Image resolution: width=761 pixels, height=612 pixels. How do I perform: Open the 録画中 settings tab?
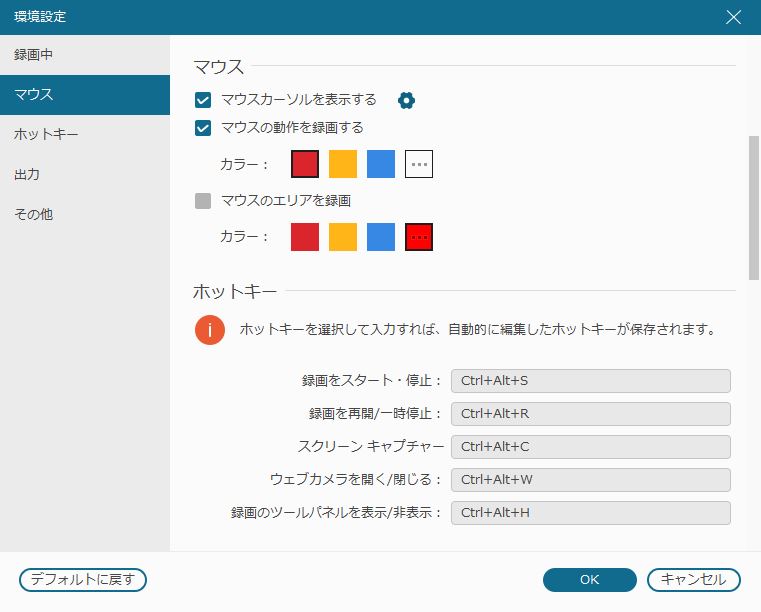click(85, 55)
